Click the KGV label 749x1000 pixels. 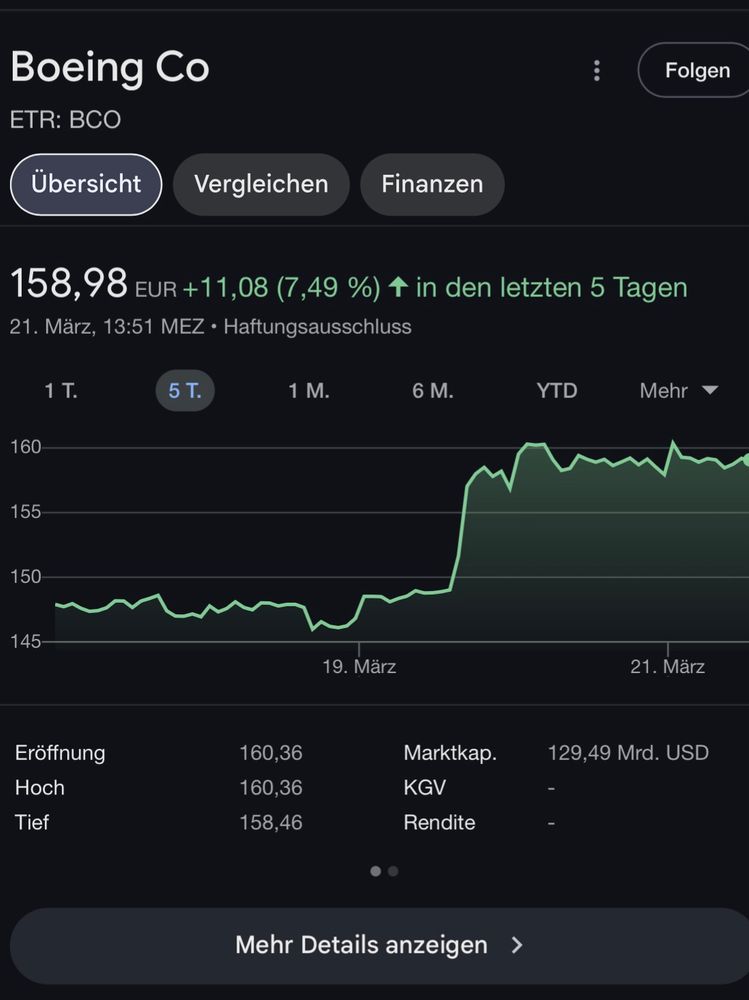424,788
